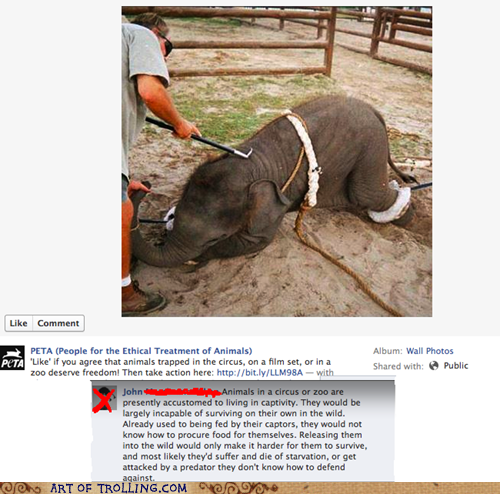Click the 'with' tagged text after the link
The height and width of the screenshot is (494, 500).
[325, 372]
